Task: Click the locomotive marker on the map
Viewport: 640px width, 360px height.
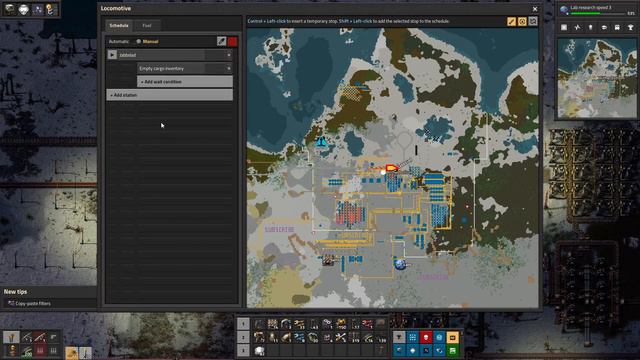Action: 391,168
